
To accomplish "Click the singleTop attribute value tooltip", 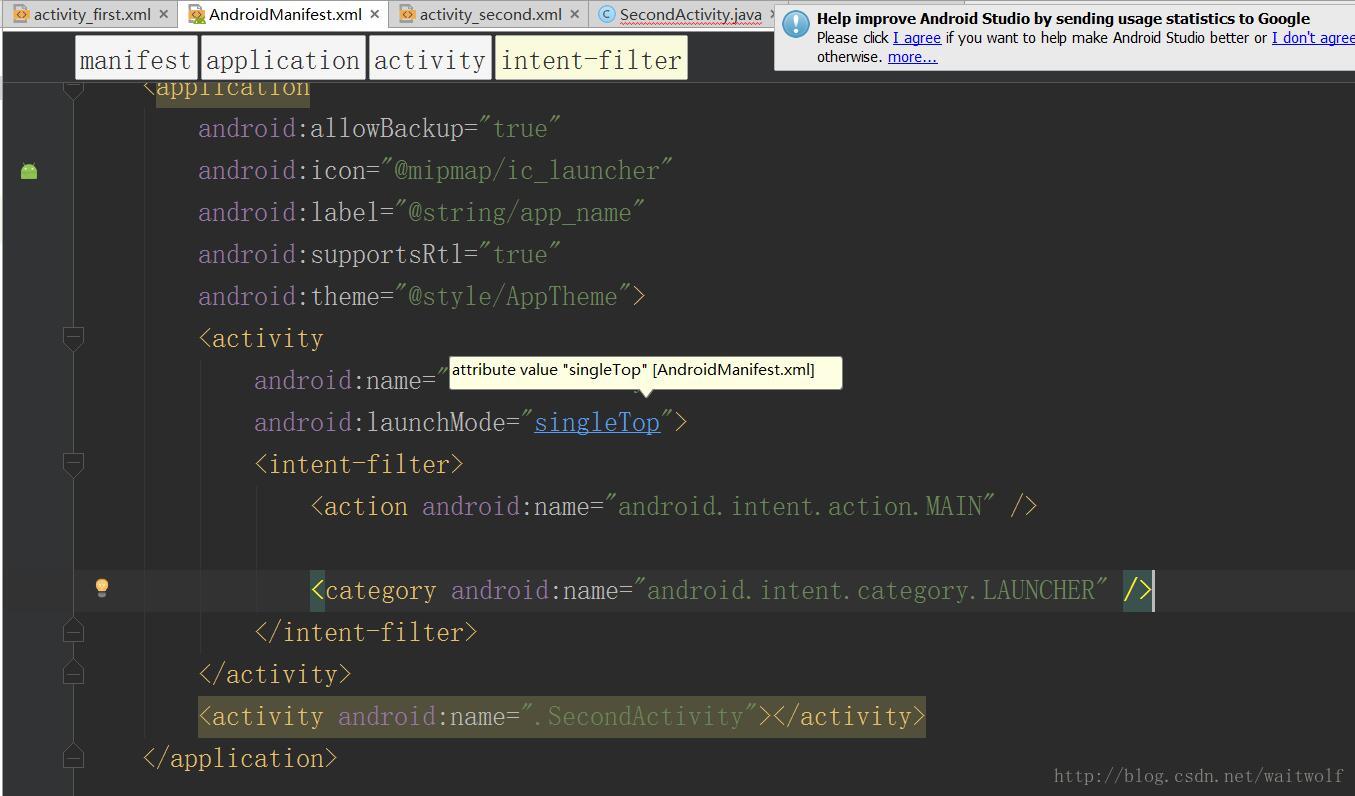I will coord(646,373).
